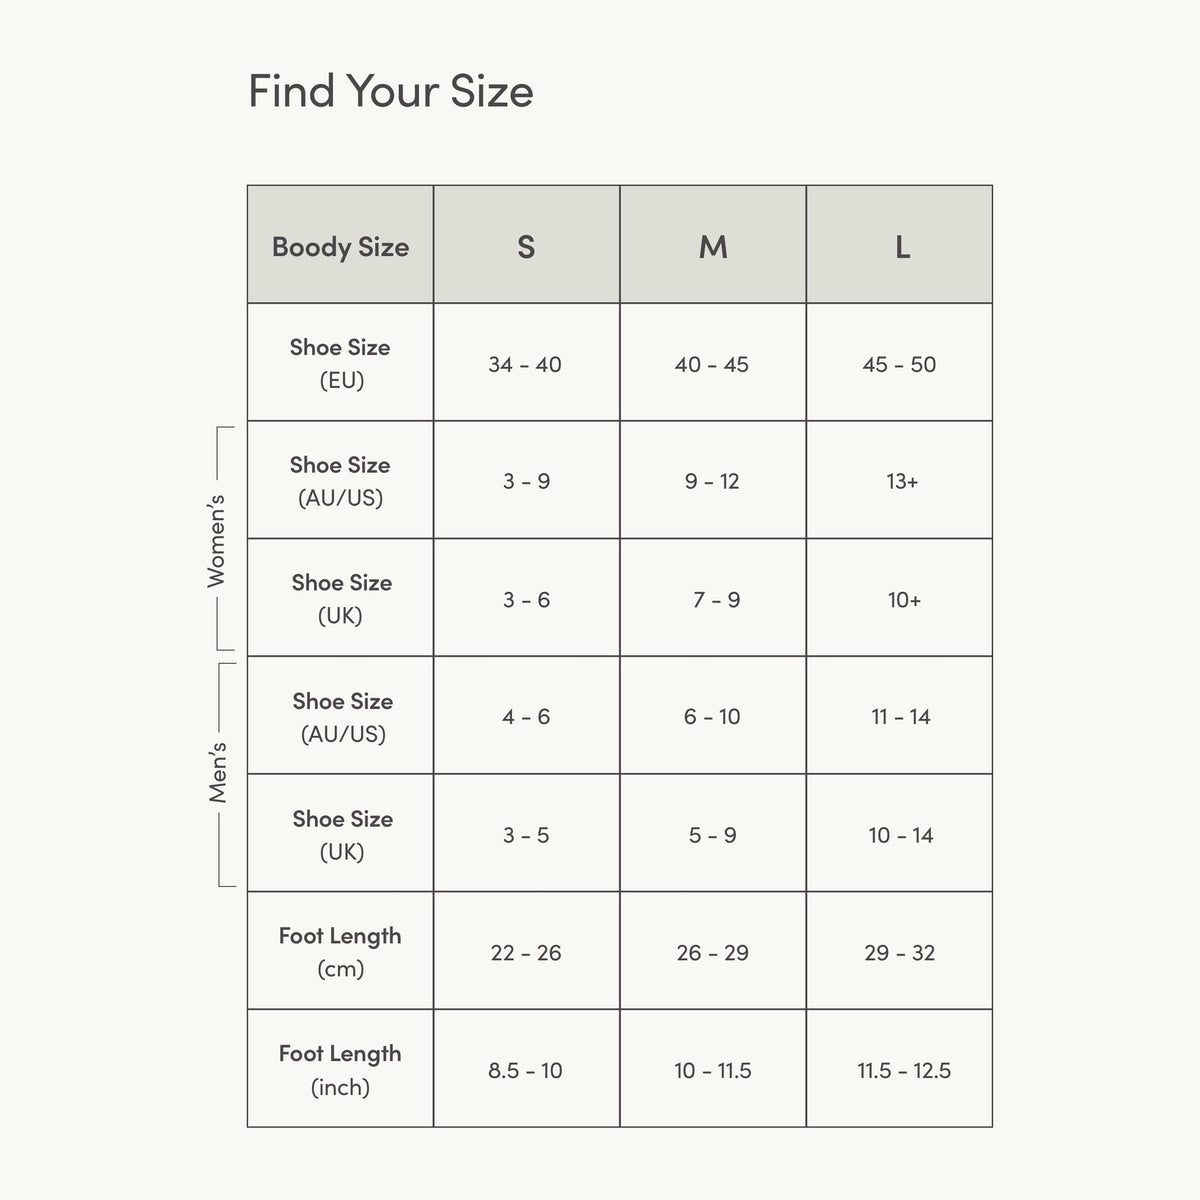Screen dimensions: 1200x1200
Task: Select the Shoe Size (EU) row label
Action: pyautogui.click(x=340, y=363)
